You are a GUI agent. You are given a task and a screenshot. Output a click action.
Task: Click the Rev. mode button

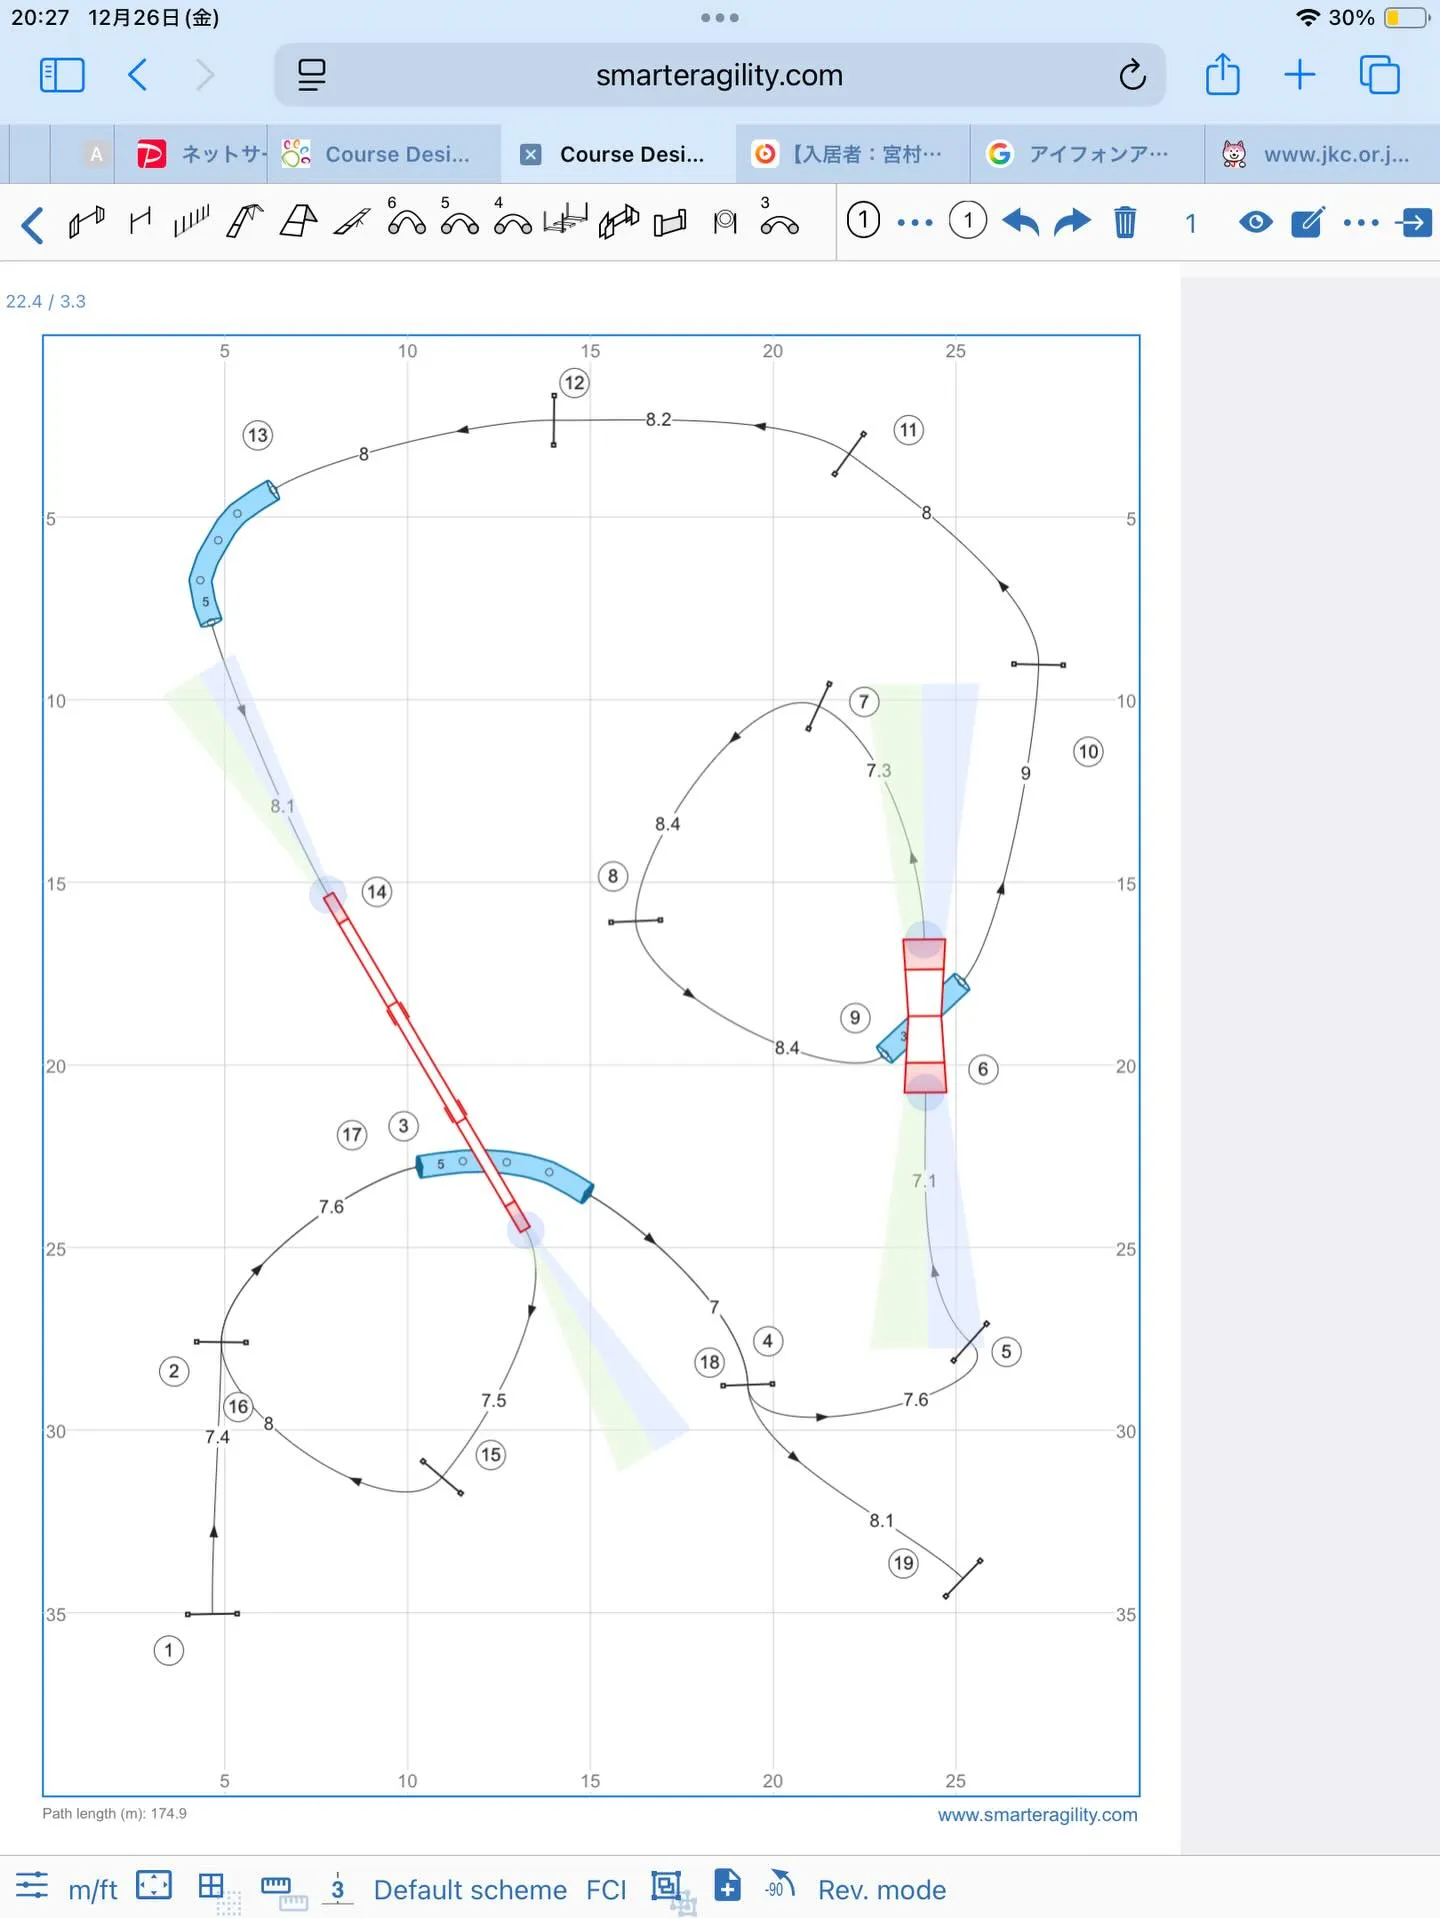[881, 1889]
